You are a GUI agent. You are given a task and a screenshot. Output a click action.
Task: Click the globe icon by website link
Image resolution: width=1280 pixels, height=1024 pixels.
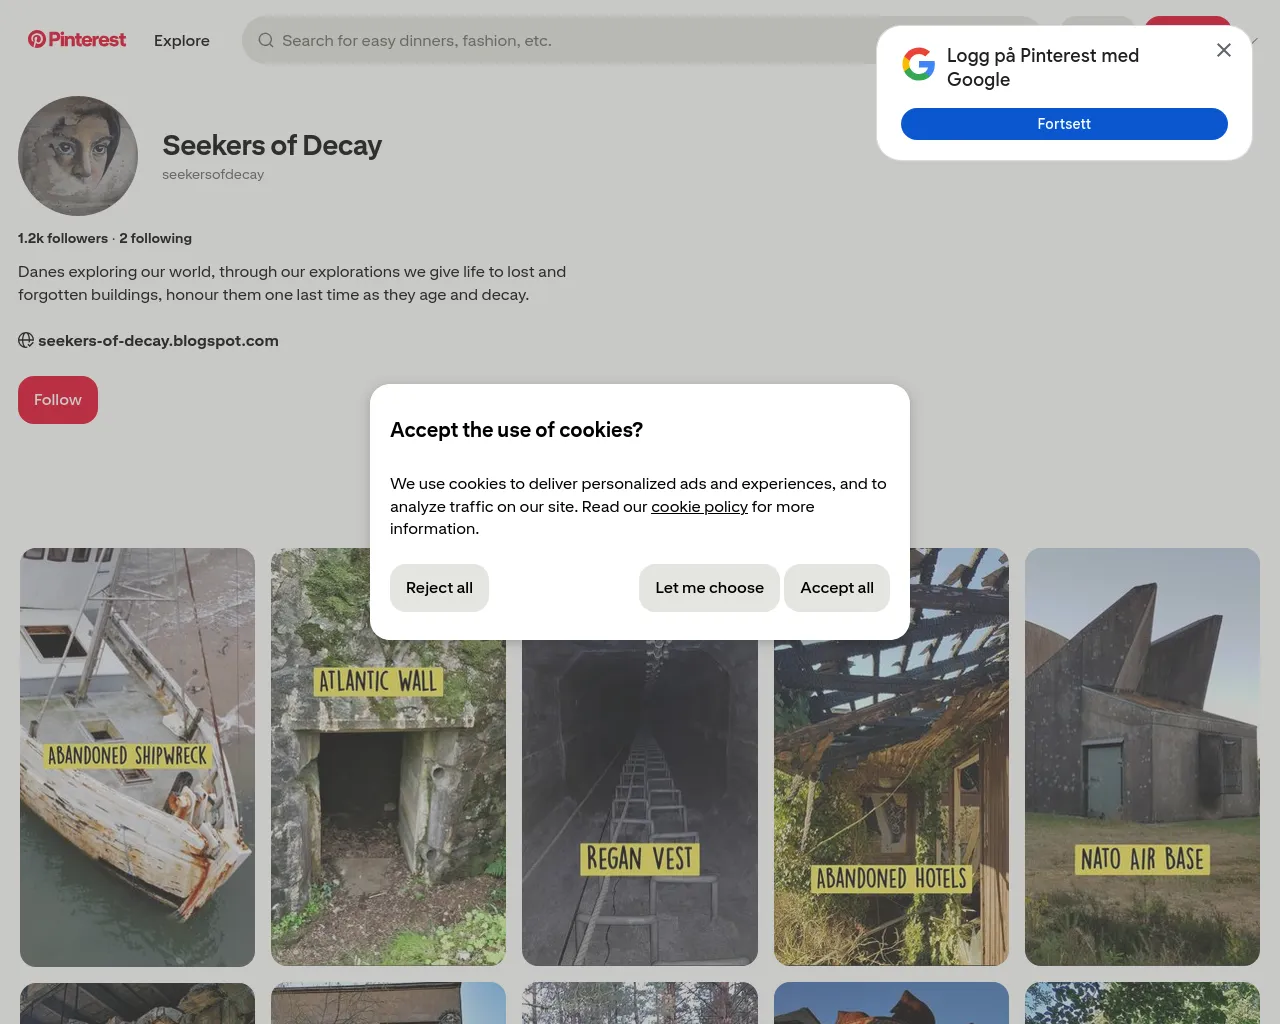pyautogui.click(x=26, y=340)
